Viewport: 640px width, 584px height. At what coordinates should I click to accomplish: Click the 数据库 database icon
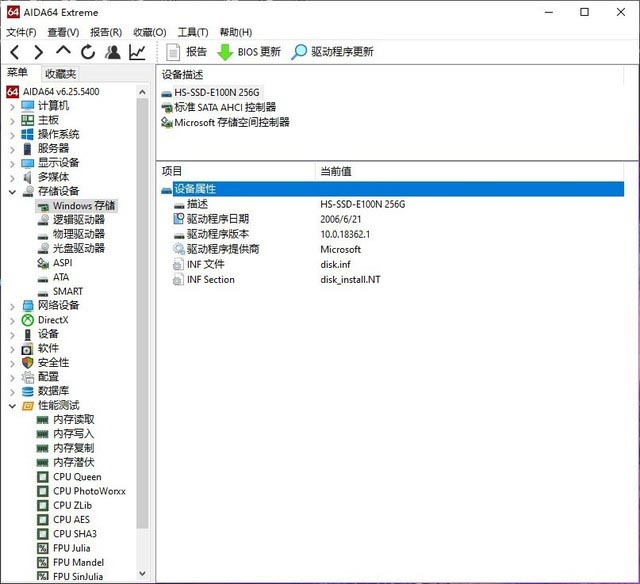coord(27,392)
